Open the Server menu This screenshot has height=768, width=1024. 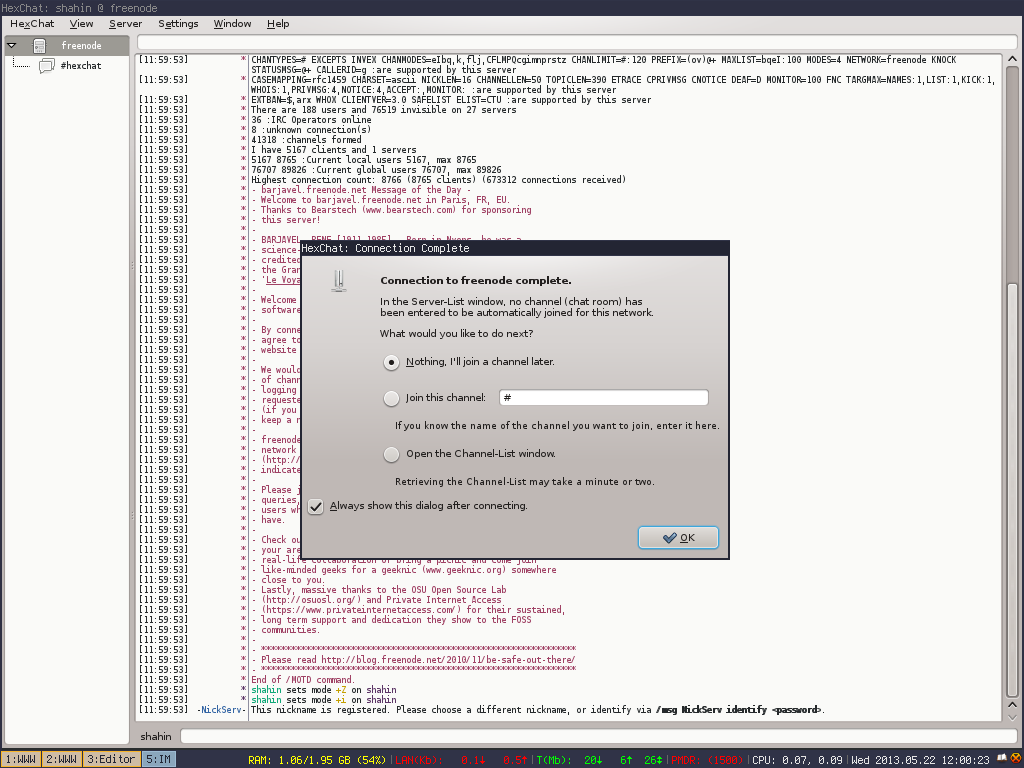[125, 24]
